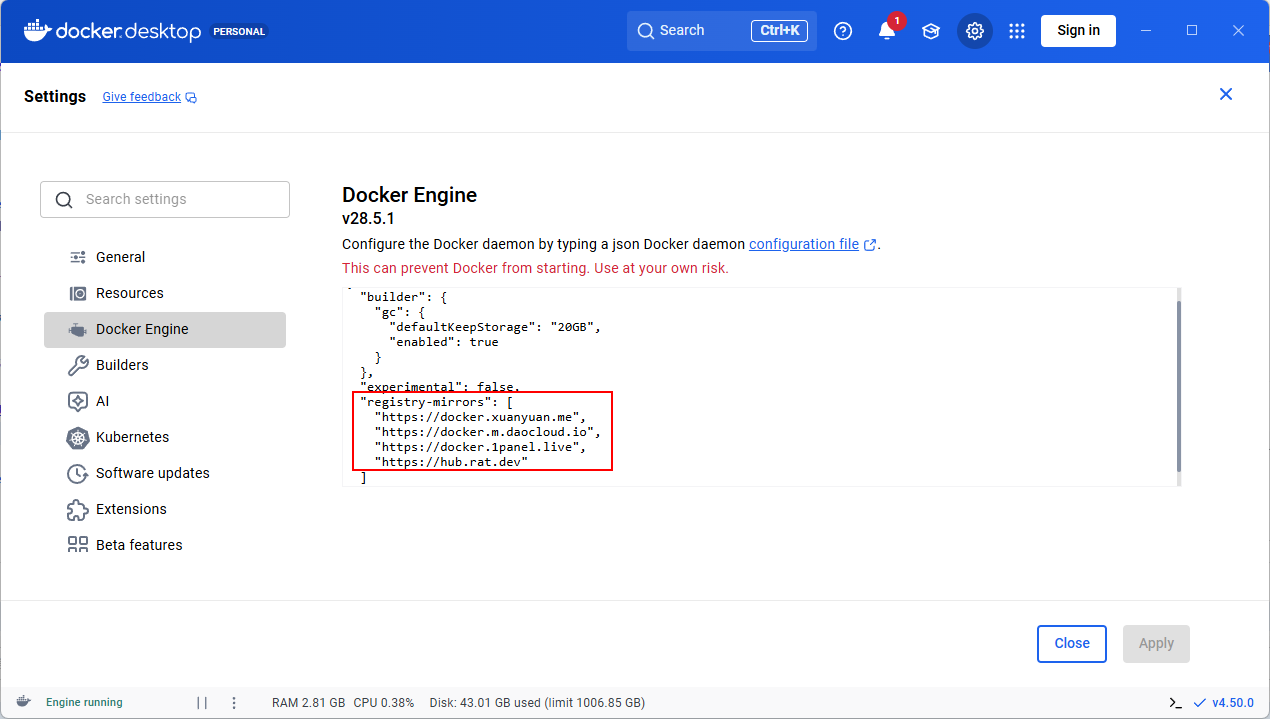The width and height of the screenshot is (1270, 719).
Task: Click the header search magnifier icon
Action: [646, 31]
